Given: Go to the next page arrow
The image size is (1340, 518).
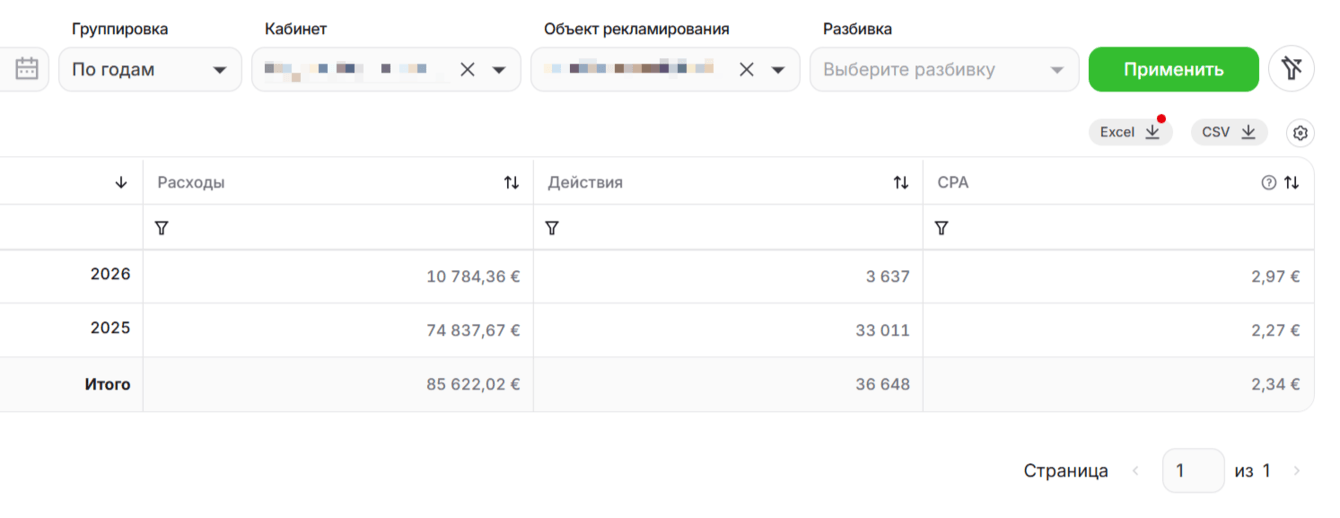Looking at the screenshot, I should click(x=1297, y=471).
